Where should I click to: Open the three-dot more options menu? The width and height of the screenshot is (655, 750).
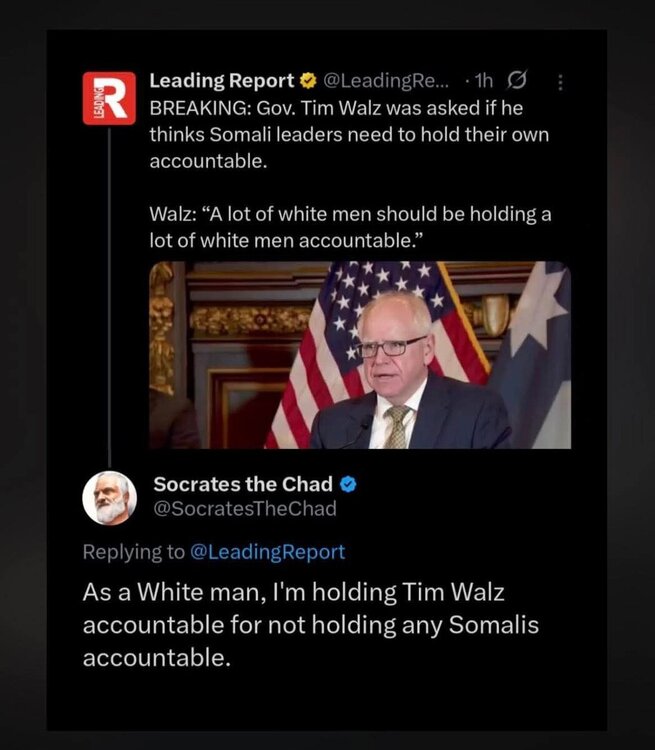click(x=561, y=82)
